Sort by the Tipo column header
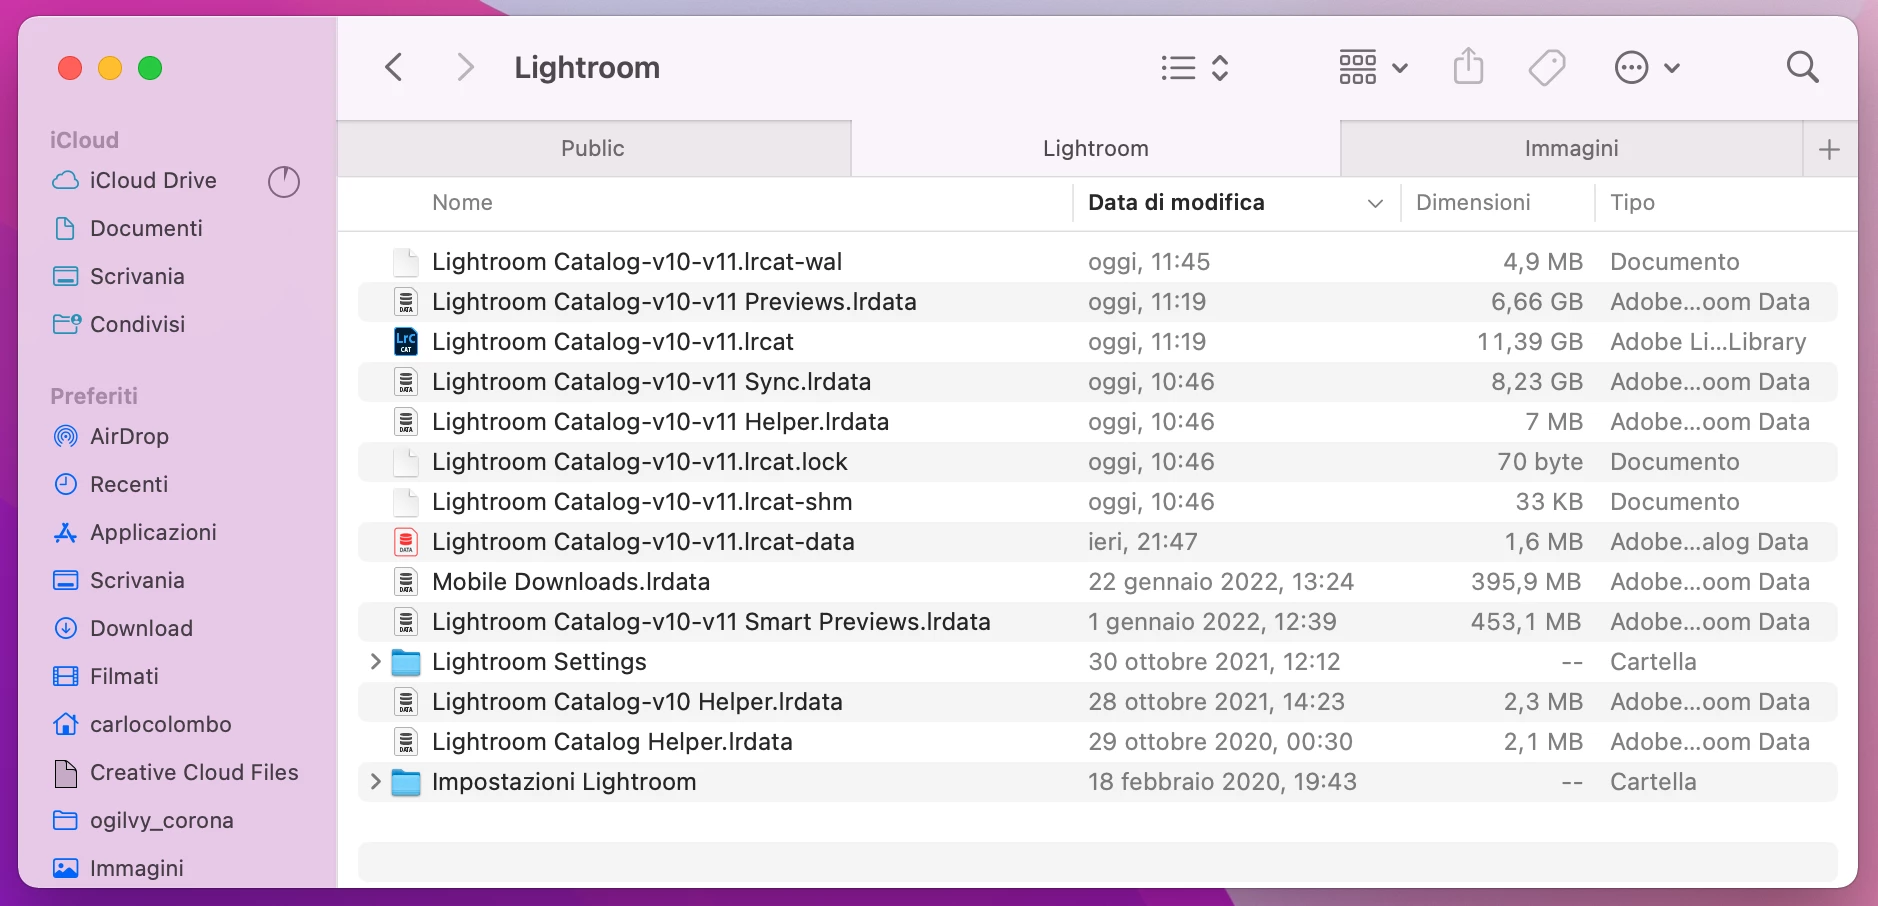The image size is (1878, 906). click(x=1632, y=202)
